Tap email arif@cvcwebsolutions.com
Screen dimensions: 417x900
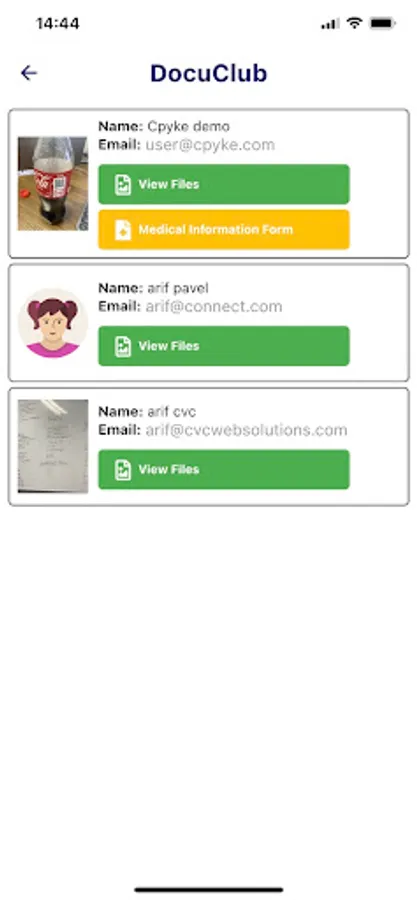(x=246, y=430)
